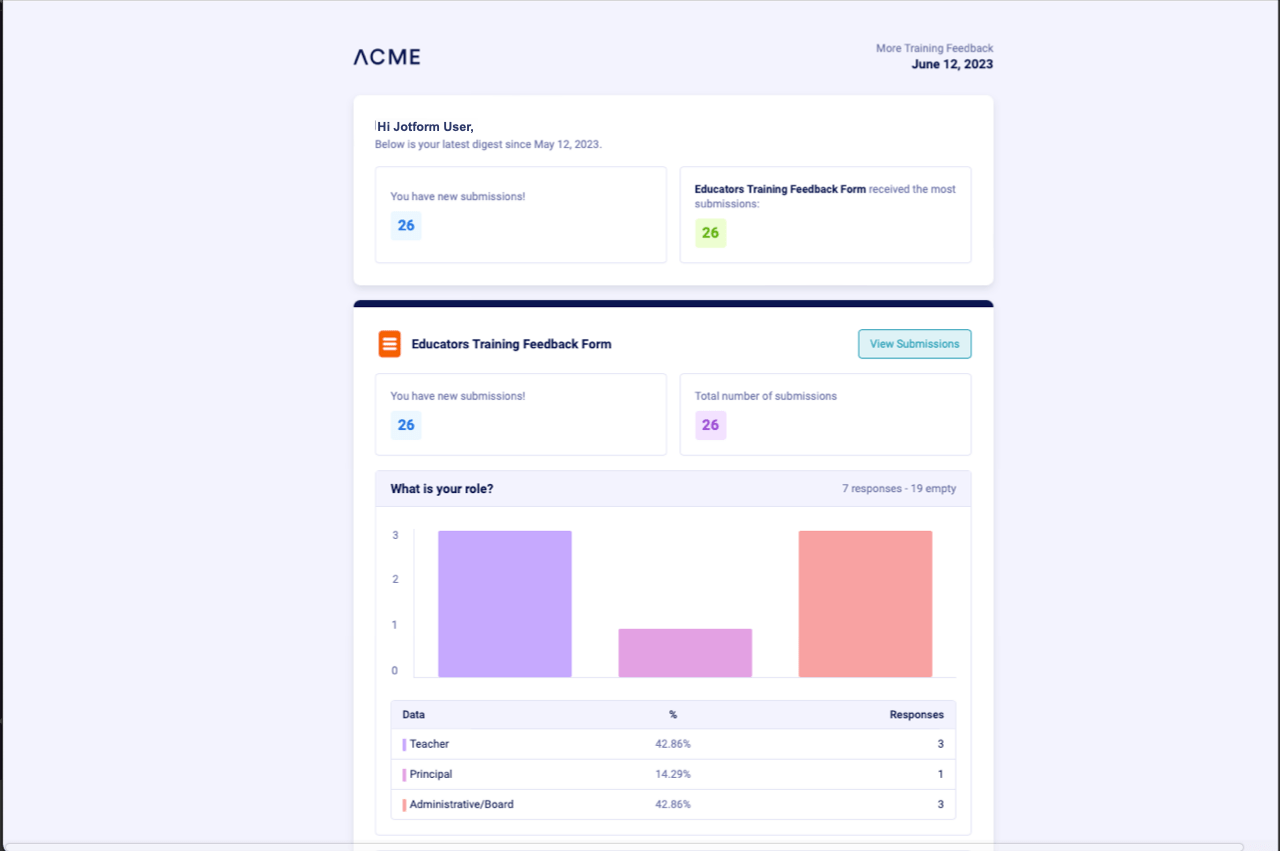The height and width of the screenshot is (851, 1280).
Task: Select the Administrative/Board table row
Action: pyautogui.click(x=673, y=804)
